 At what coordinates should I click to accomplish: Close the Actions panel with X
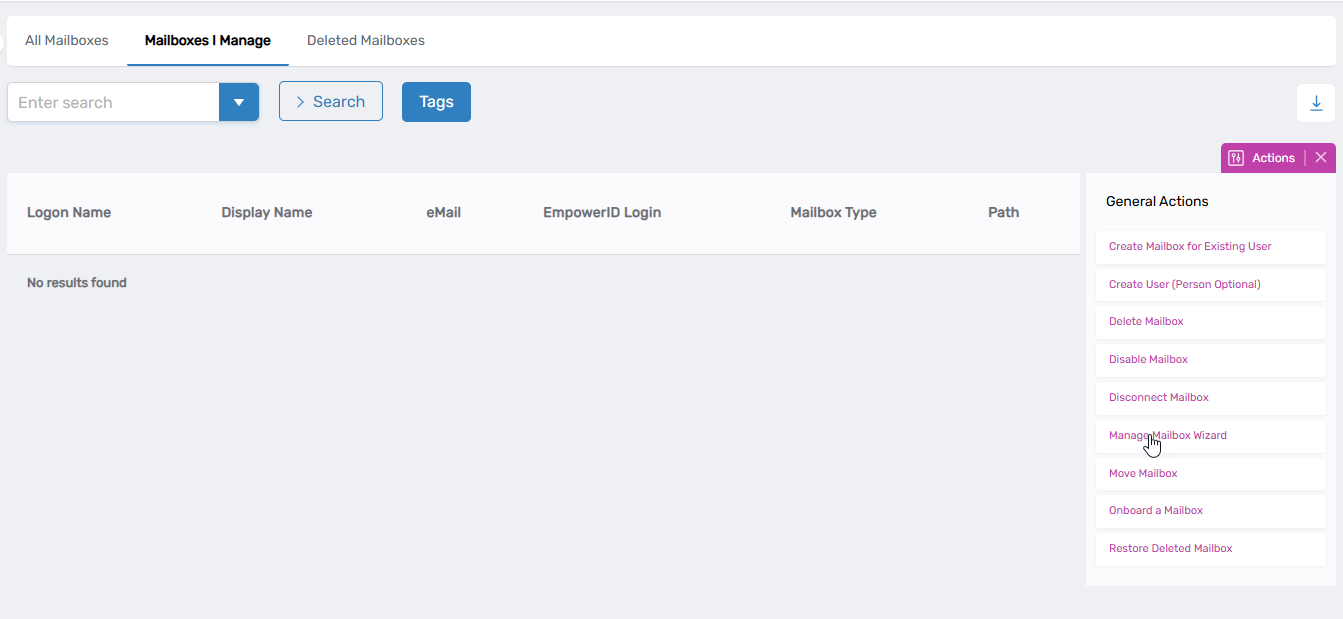click(x=1321, y=158)
